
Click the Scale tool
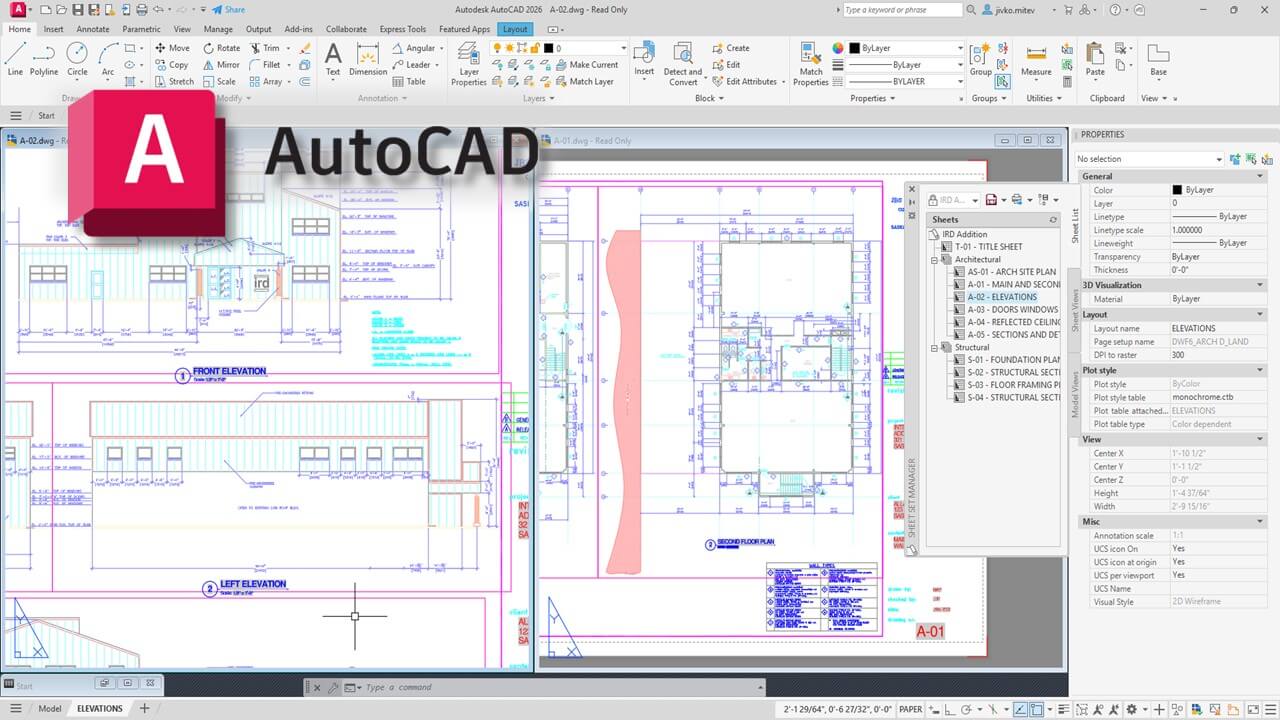[x=219, y=82]
